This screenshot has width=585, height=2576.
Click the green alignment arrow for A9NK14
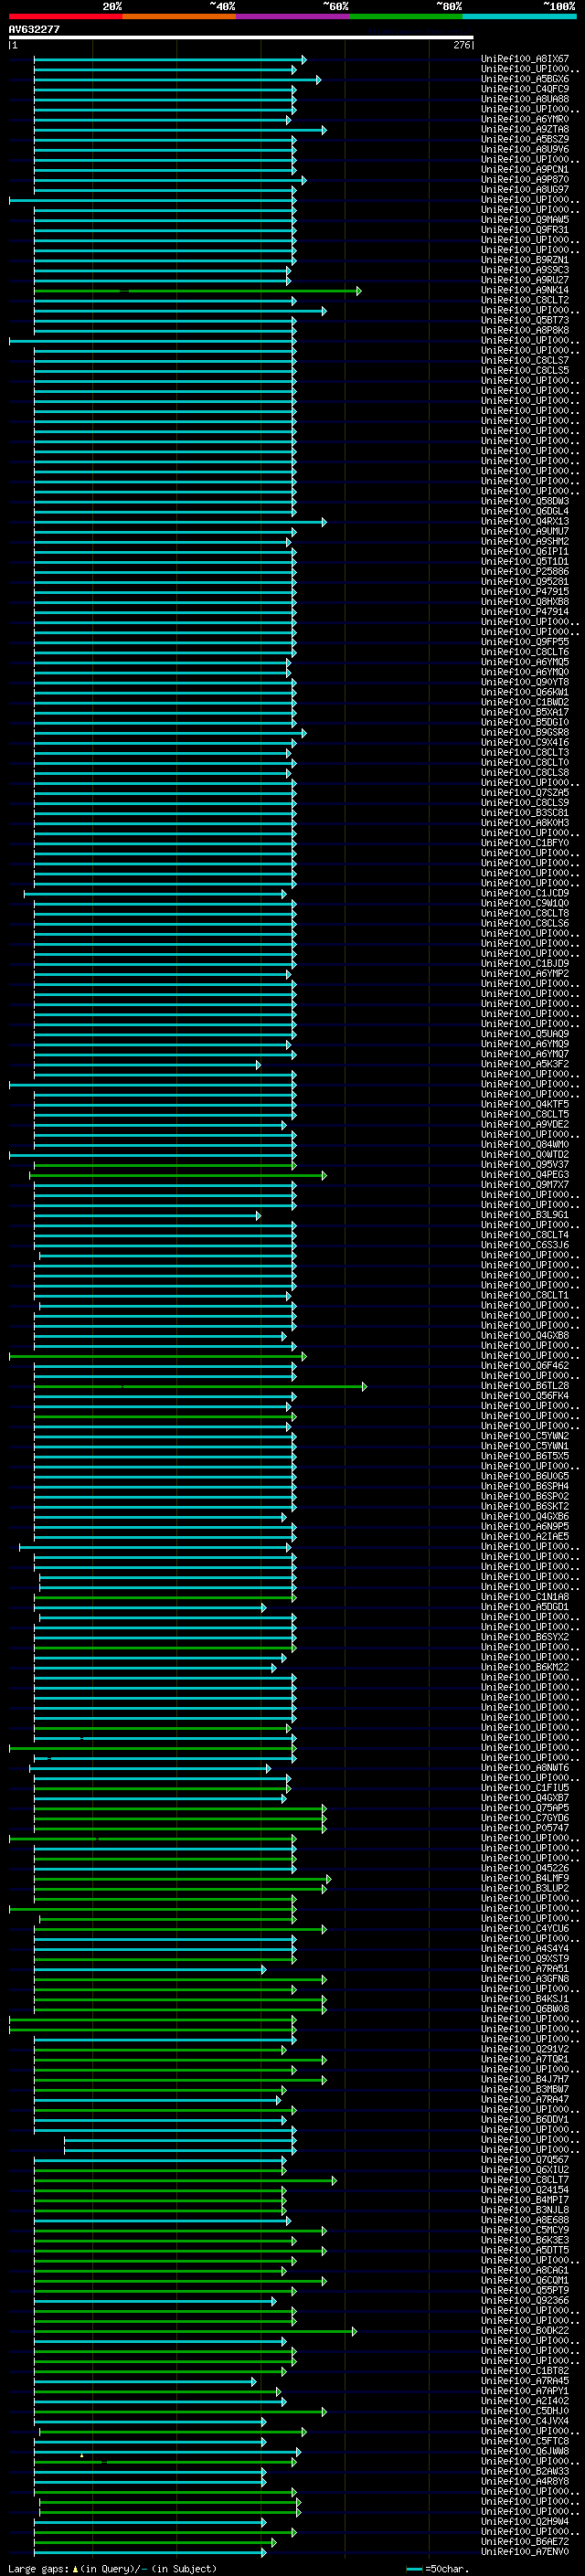coord(197,291)
